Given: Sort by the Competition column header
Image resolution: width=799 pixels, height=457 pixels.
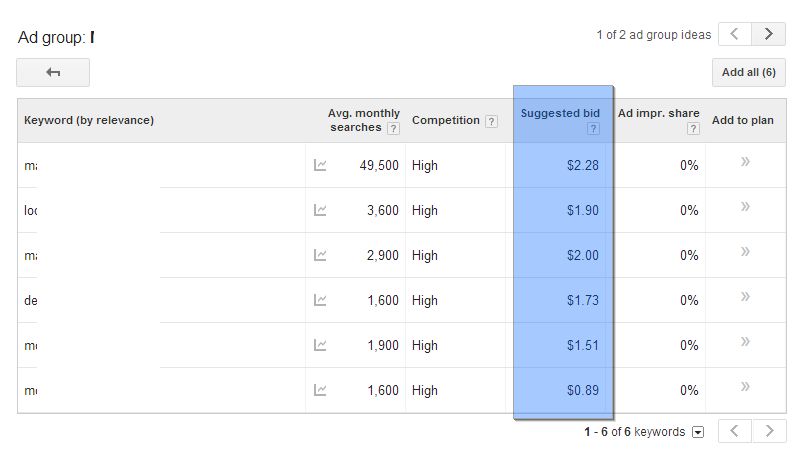Looking at the screenshot, I should (x=446, y=120).
